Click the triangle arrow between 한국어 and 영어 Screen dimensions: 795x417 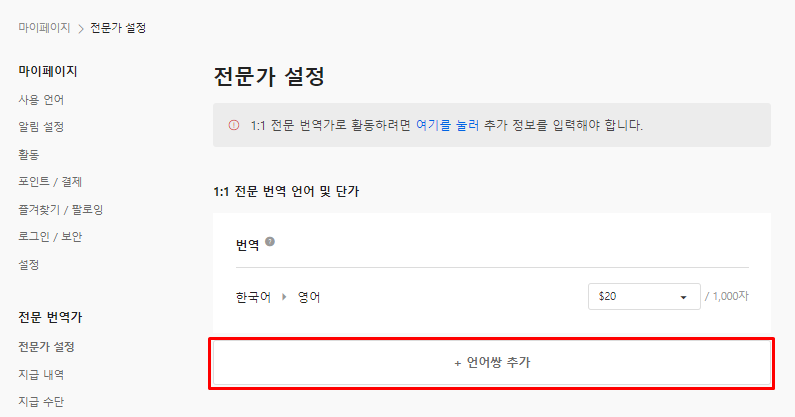[x=284, y=297]
